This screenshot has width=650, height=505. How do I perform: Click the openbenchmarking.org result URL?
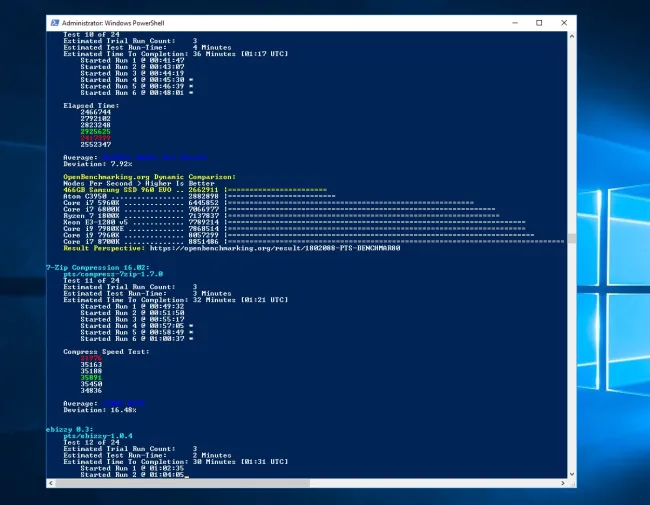pos(275,248)
